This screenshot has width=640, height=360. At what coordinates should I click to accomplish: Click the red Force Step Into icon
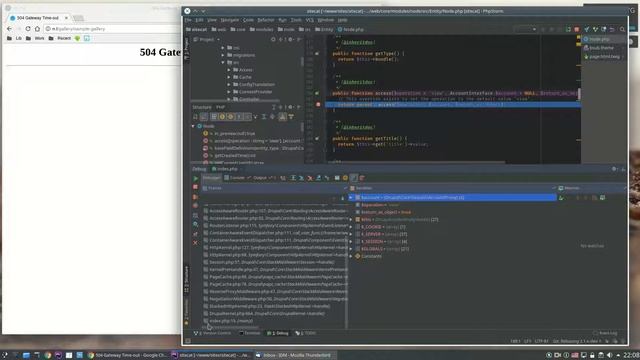tap(310, 178)
